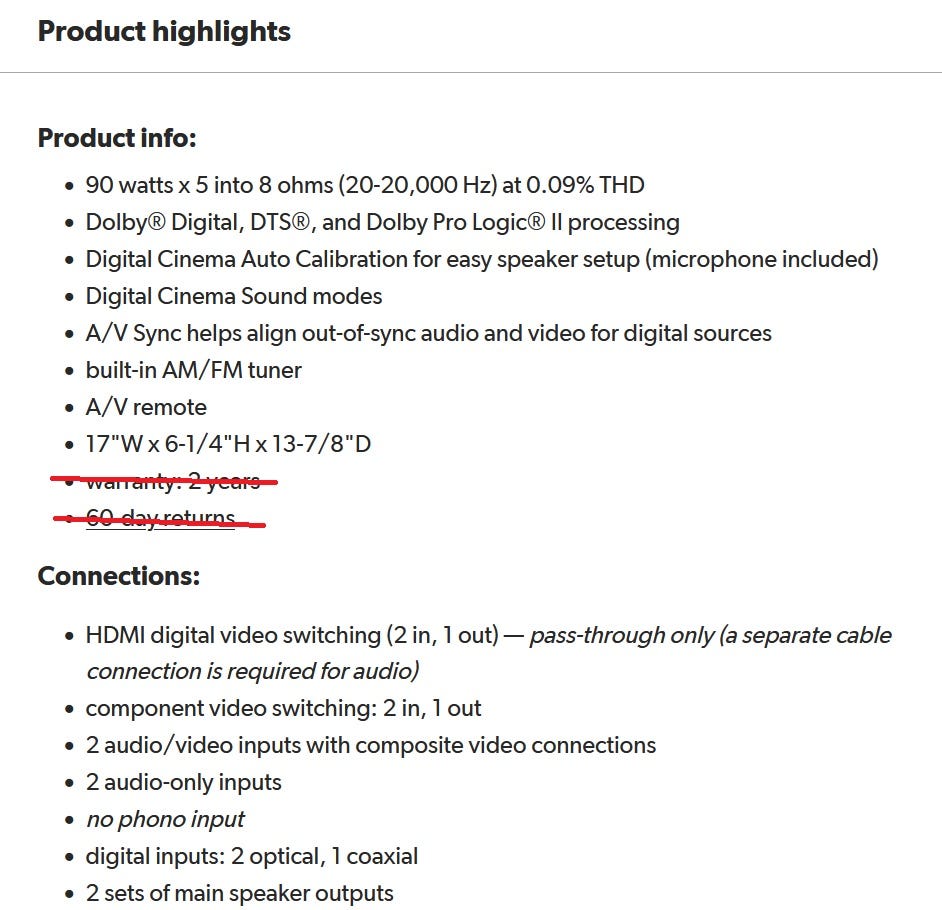
Task: Click the Digital Cinema Sound modes bullet
Action: (x=234, y=296)
